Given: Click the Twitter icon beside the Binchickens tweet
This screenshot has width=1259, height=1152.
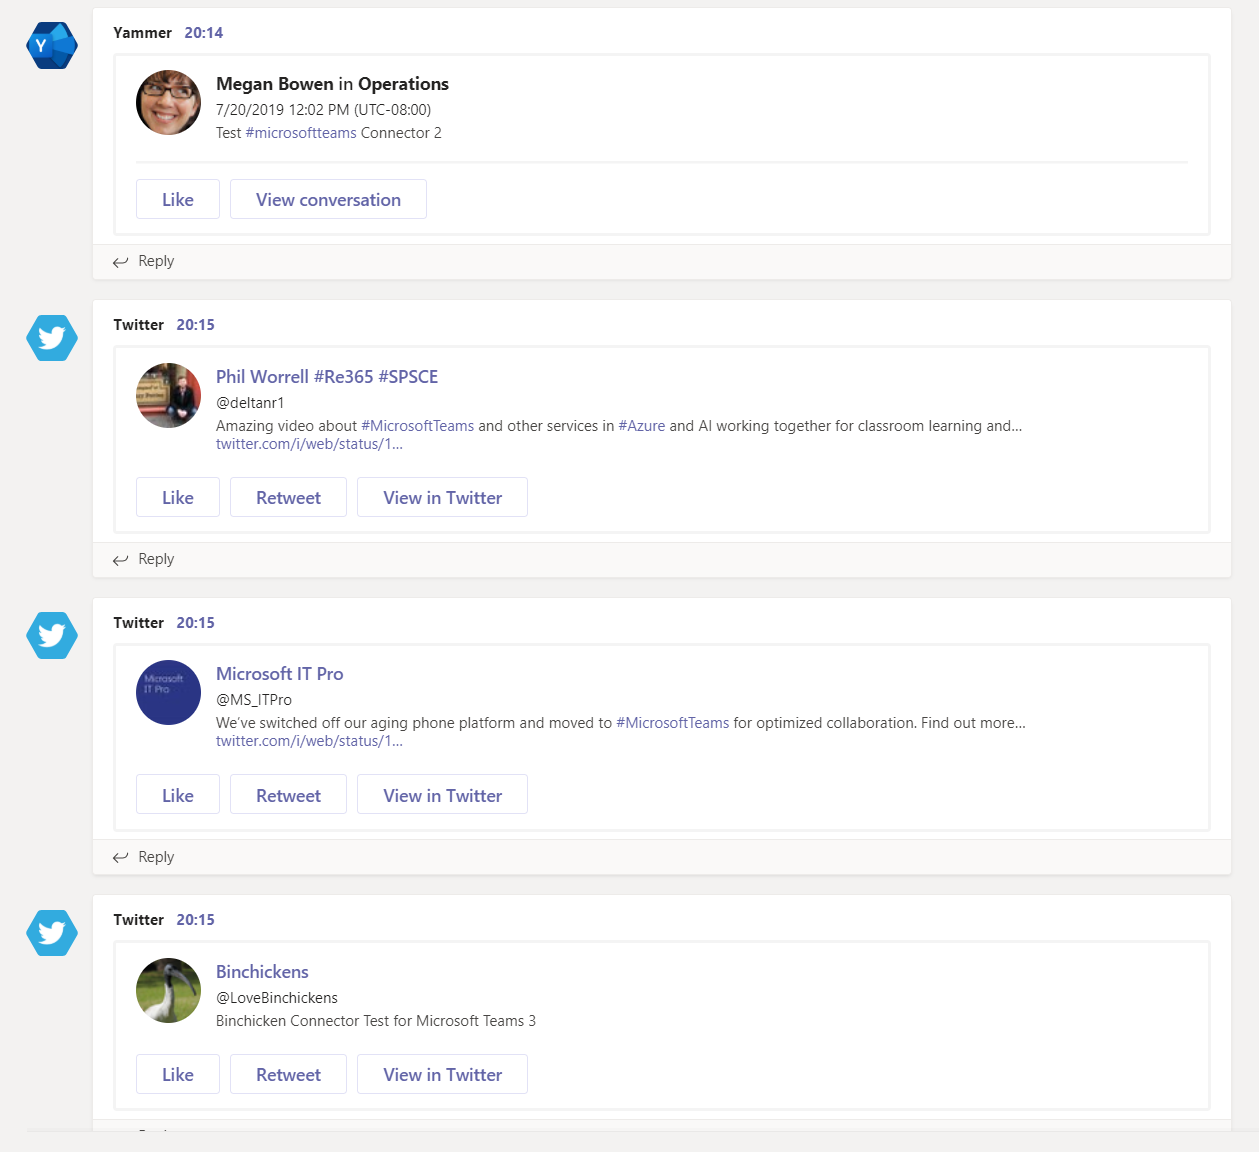Looking at the screenshot, I should tap(52, 933).
